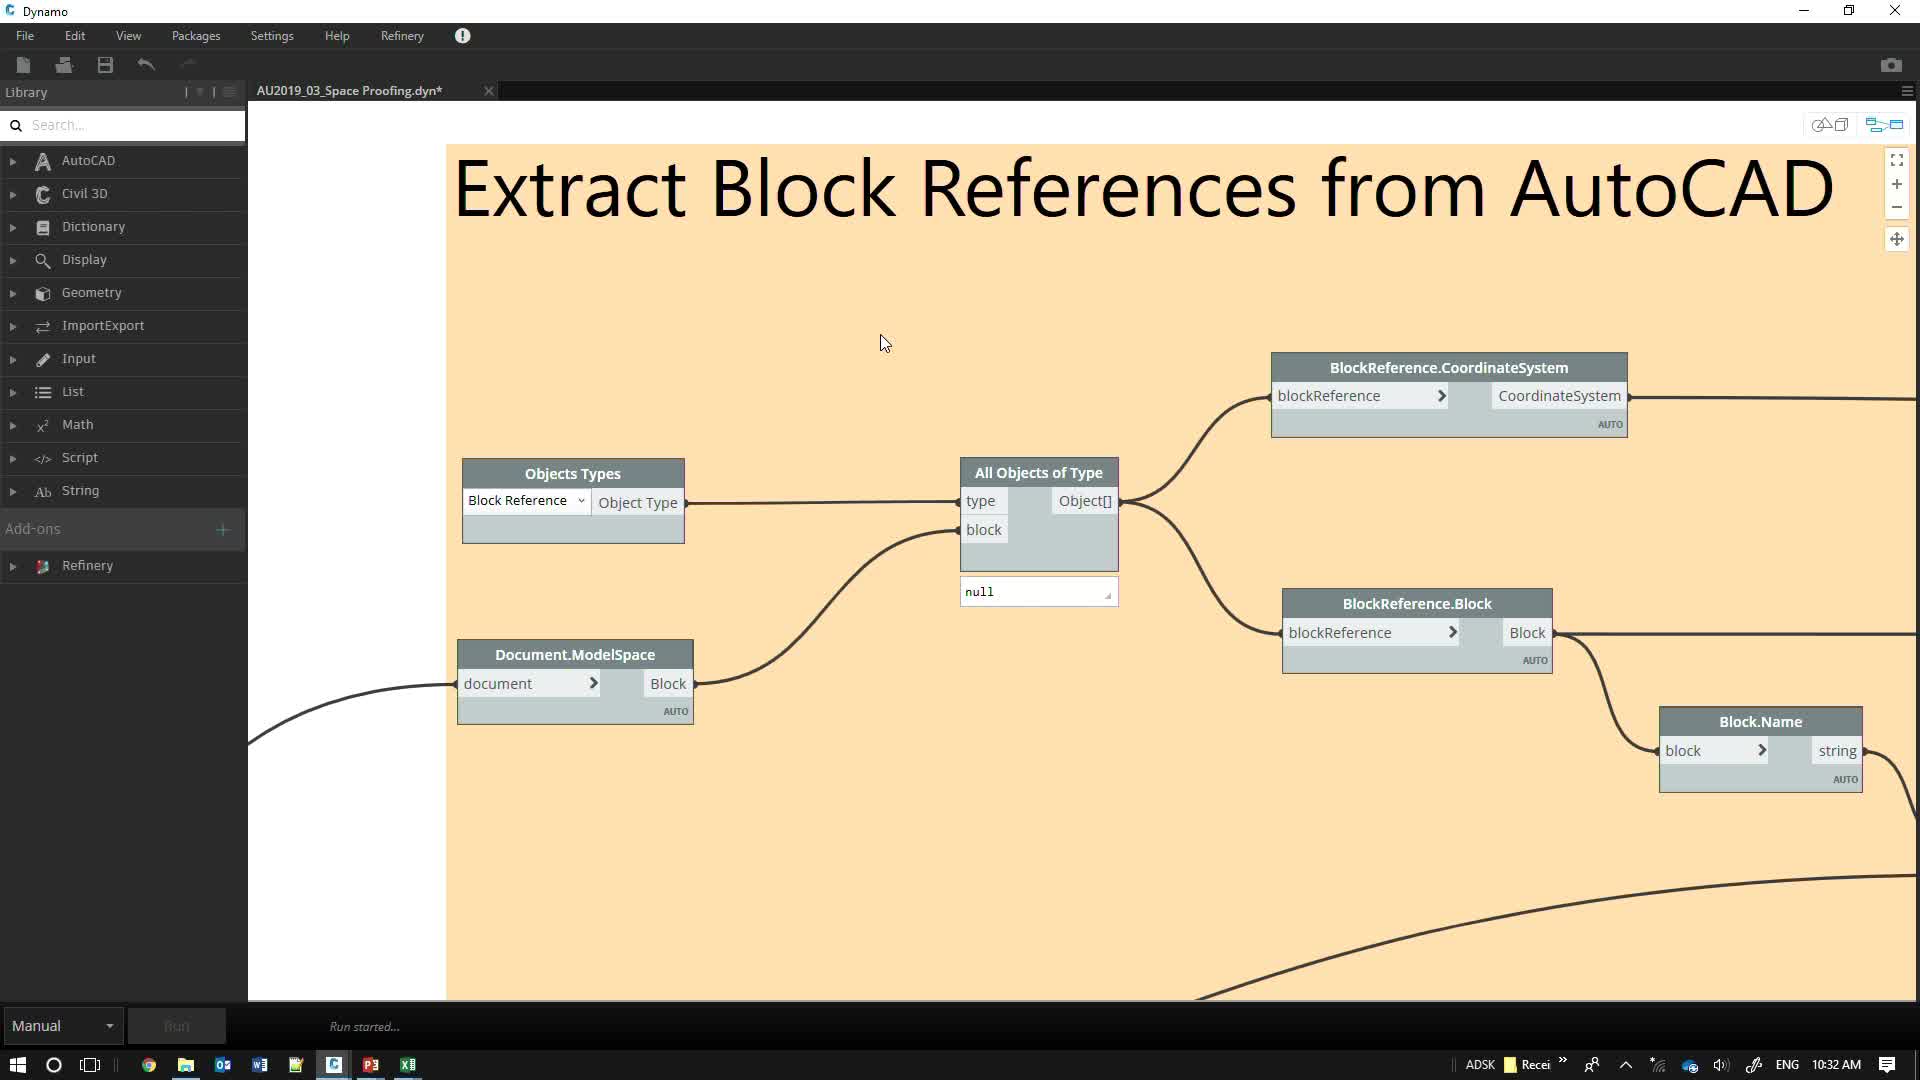The height and width of the screenshot is (1080, 1920).
Task: Click the library Search input field
Action: click(130, 125)
